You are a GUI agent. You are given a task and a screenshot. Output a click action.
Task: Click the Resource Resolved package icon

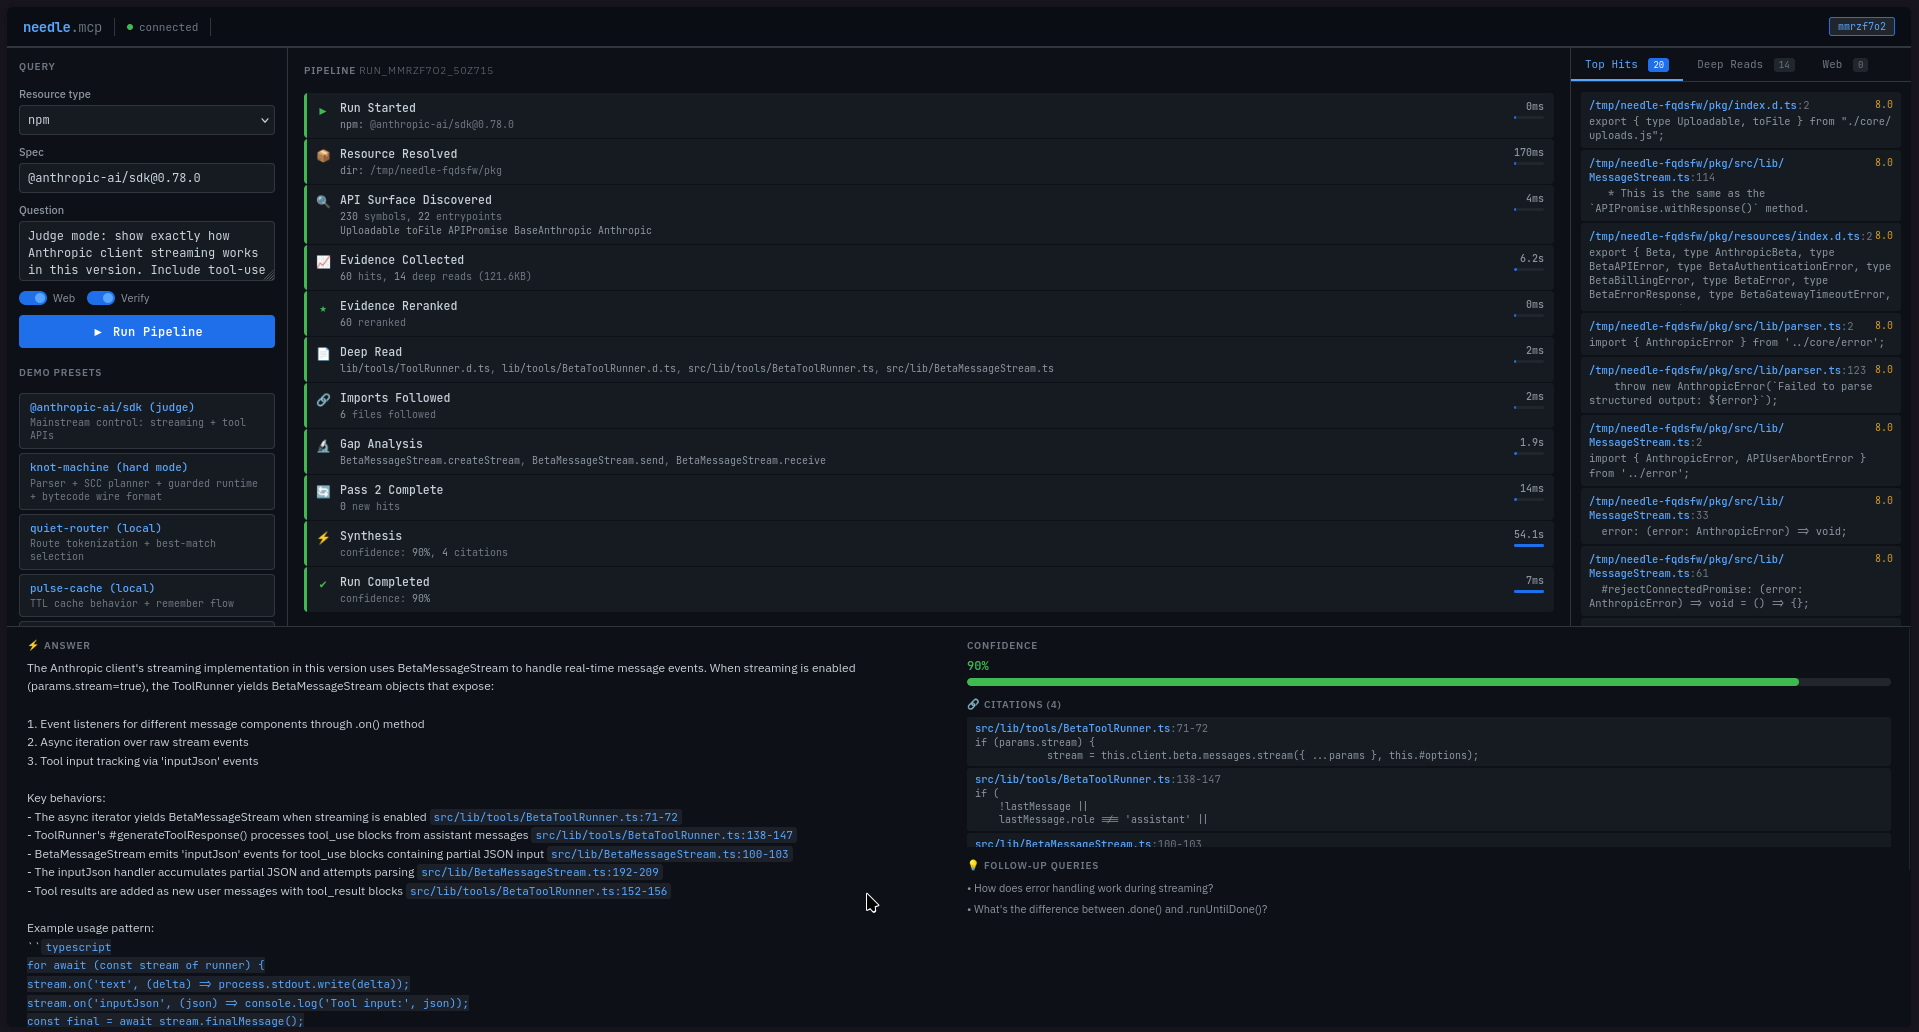pyautogui.click(x=323, y=156)
